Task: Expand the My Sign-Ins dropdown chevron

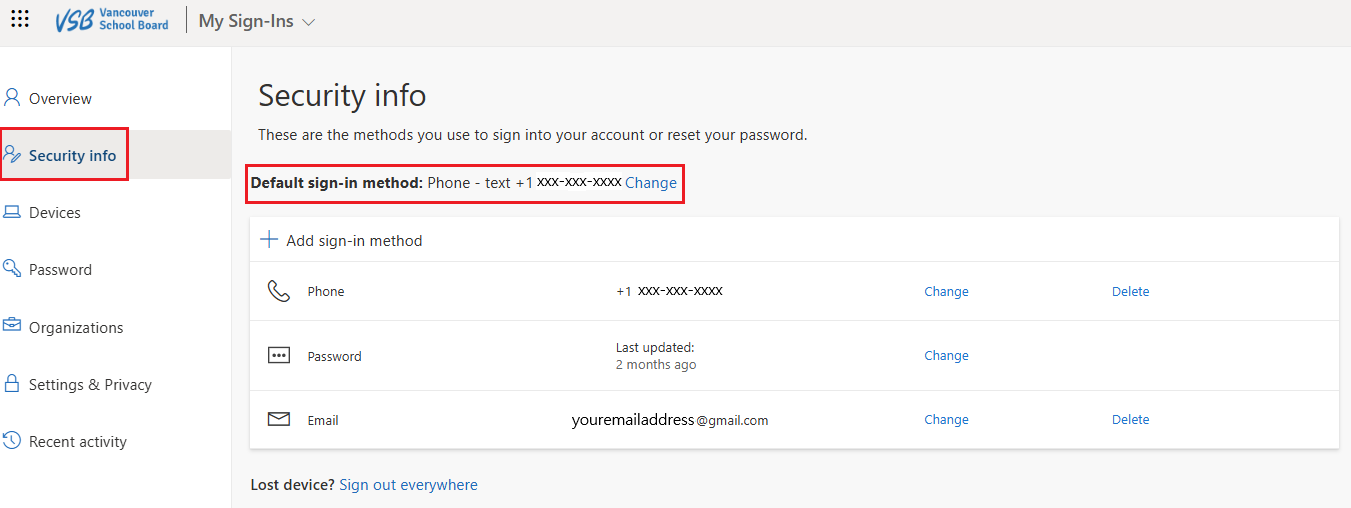Action: pyautogui.click(x=308, y=22)
